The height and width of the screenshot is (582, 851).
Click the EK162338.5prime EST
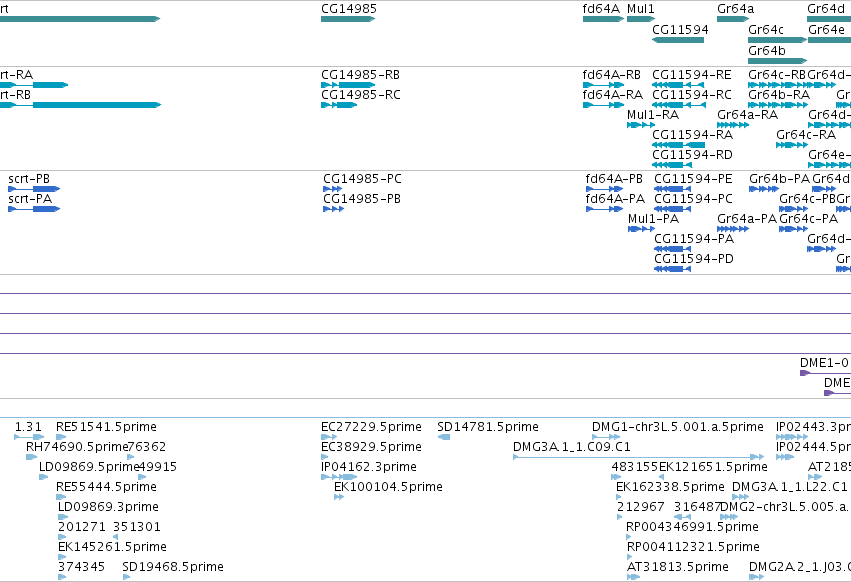tap(619, 497)
